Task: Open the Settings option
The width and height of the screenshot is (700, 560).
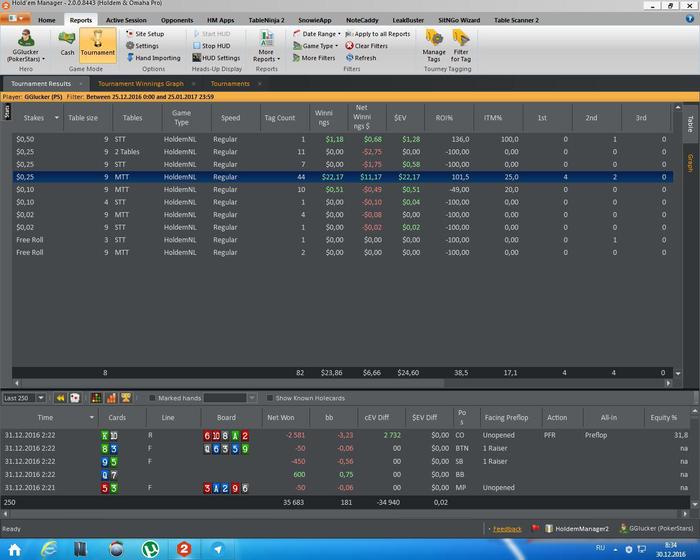Action: (142, 46)
